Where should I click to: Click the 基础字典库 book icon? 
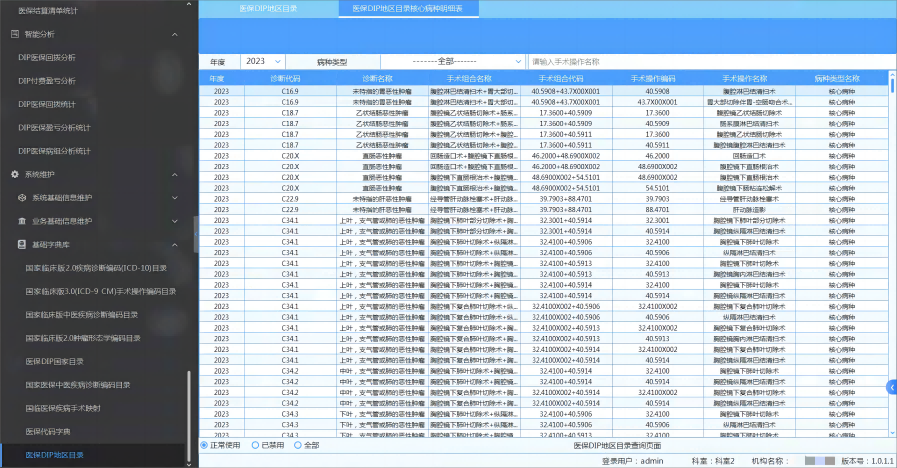[22, 244]
